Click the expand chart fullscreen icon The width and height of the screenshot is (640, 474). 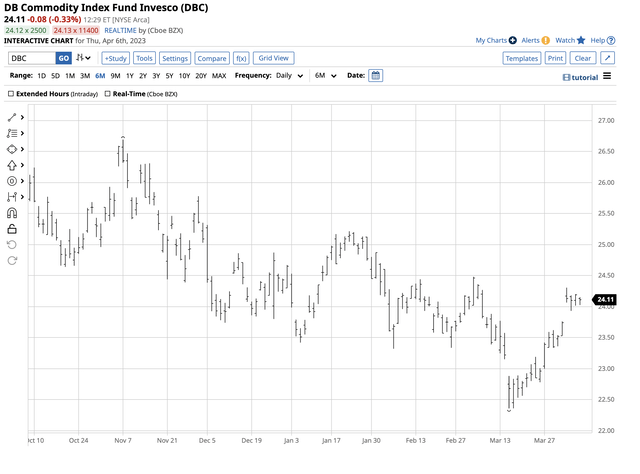pos(607,58)
